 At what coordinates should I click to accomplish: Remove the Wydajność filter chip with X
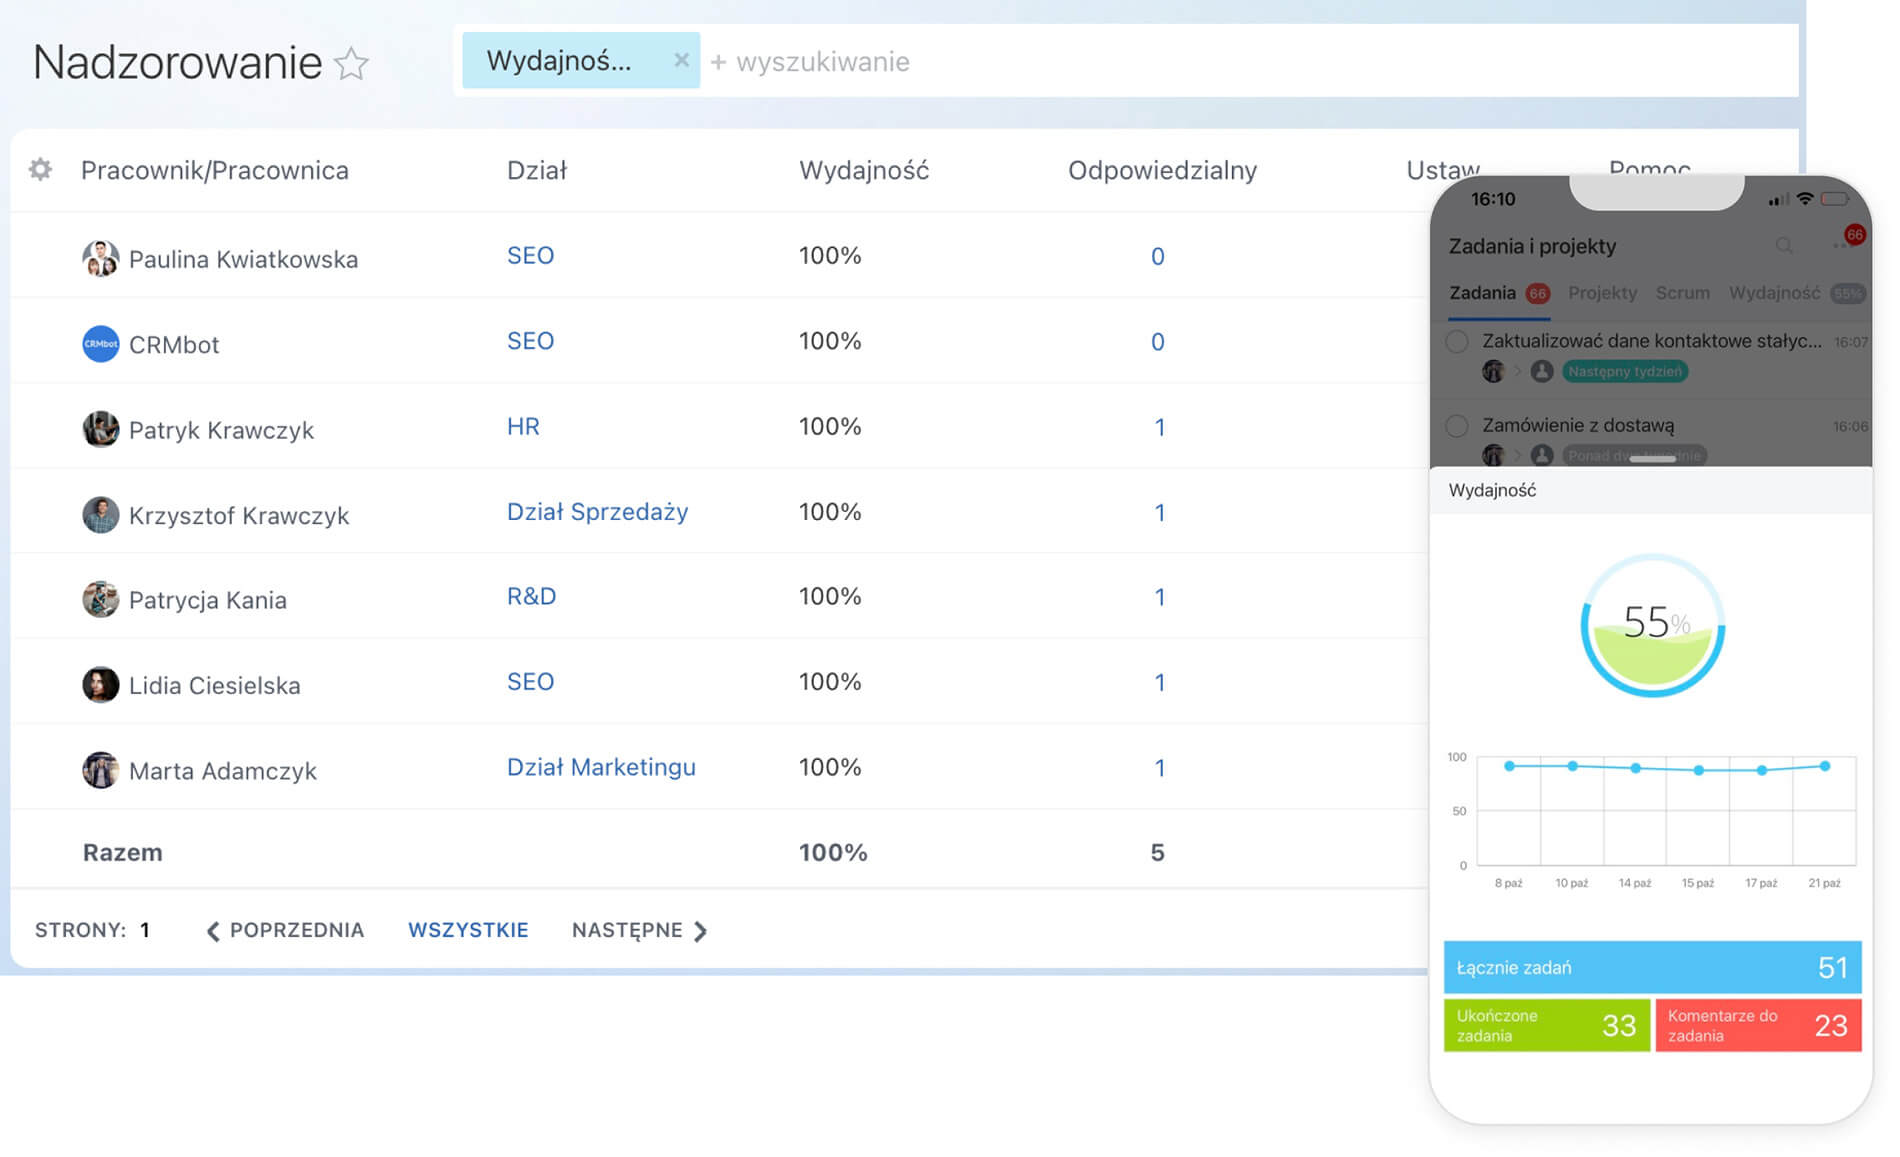681,60
